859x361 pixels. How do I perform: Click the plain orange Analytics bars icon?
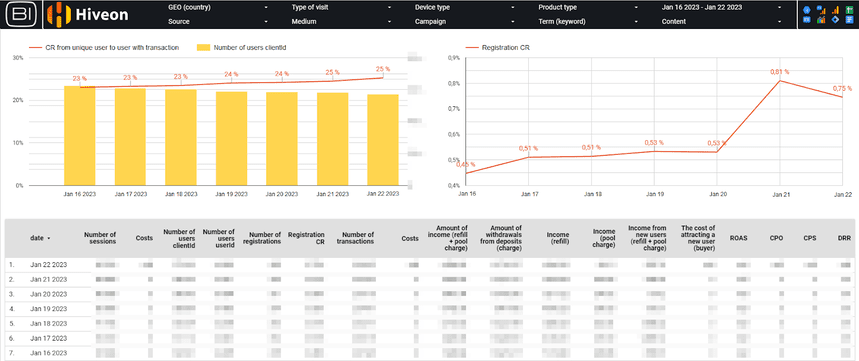(835, 10)
